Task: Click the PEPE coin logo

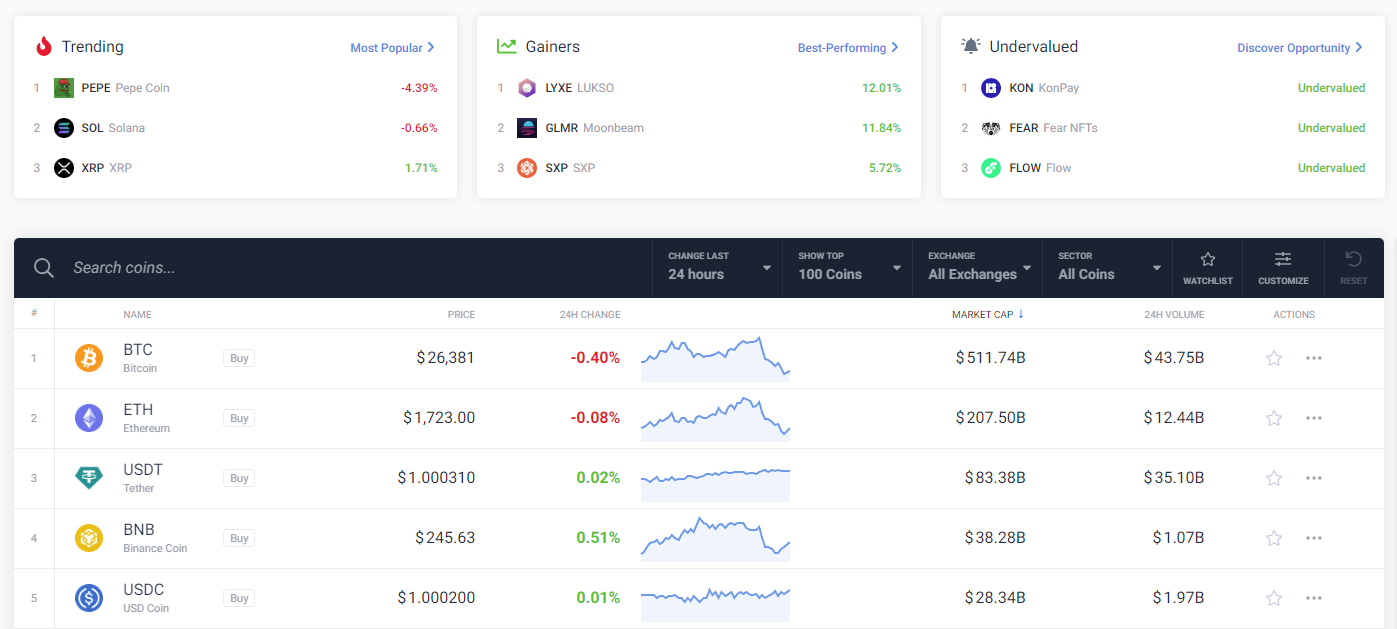Action: coord(64,88)
